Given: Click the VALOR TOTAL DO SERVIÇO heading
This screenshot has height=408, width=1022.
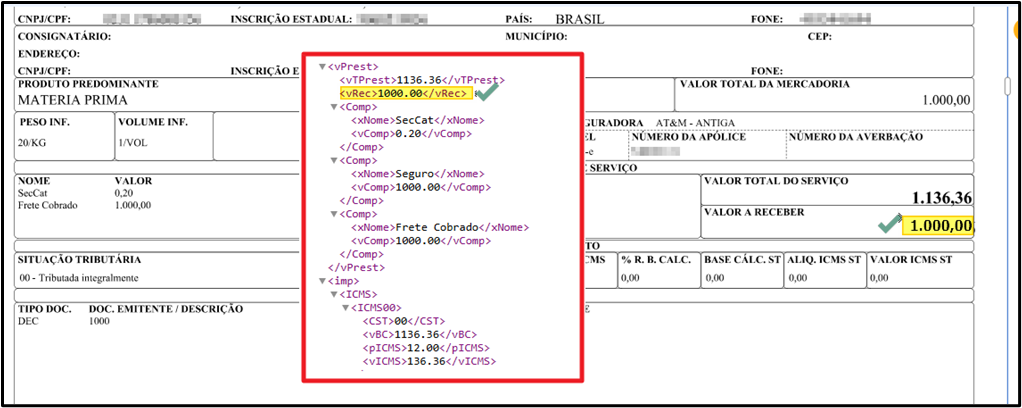Looking at the screenshot, I should tap(777, 181).
